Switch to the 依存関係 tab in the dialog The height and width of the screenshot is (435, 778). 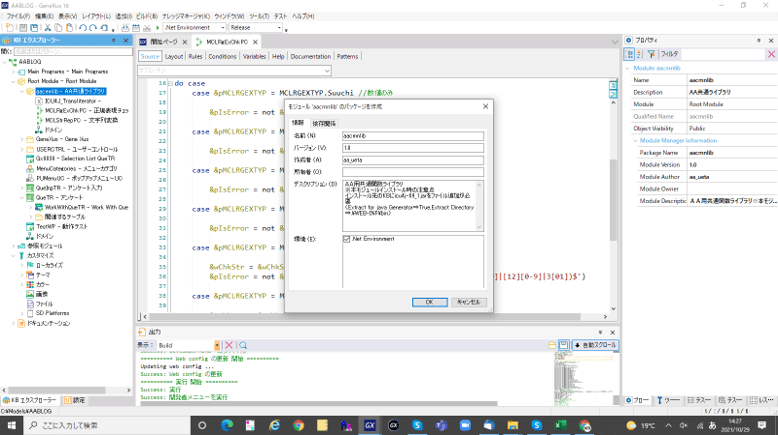pos(324,124)
